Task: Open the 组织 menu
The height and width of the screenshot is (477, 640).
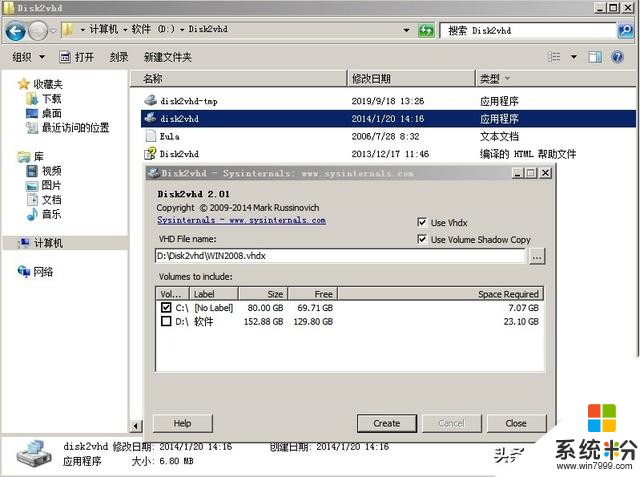Action: pos(28,57)
